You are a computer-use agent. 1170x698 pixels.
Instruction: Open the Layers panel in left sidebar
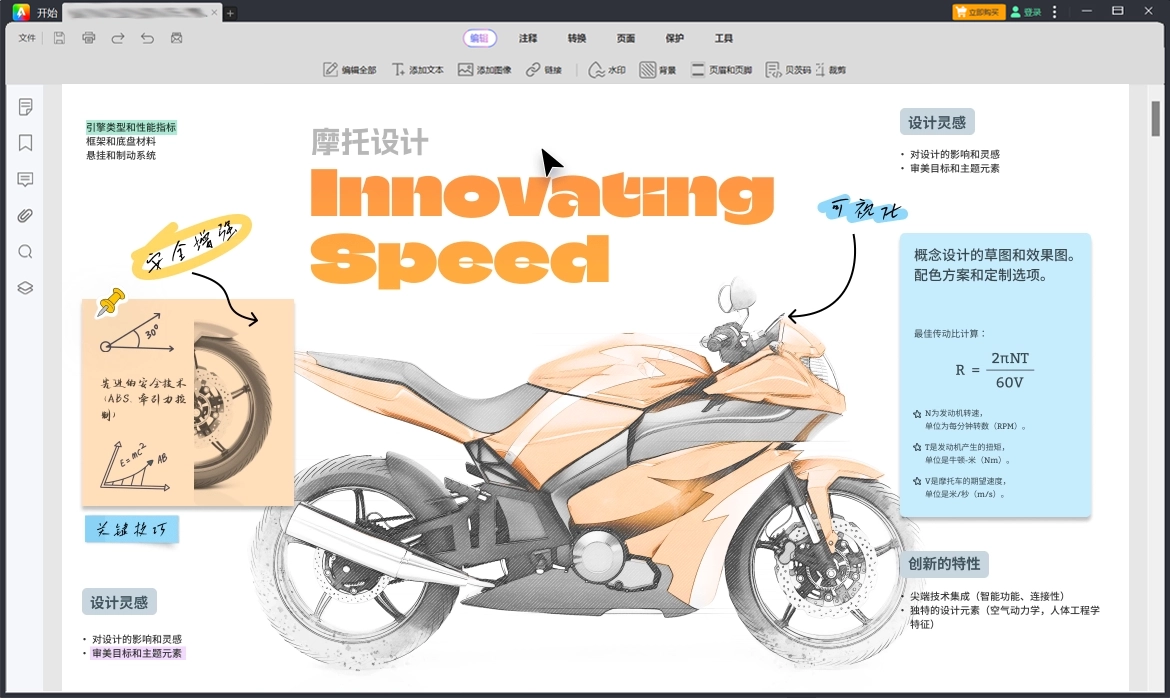click(x=25, y=287)
